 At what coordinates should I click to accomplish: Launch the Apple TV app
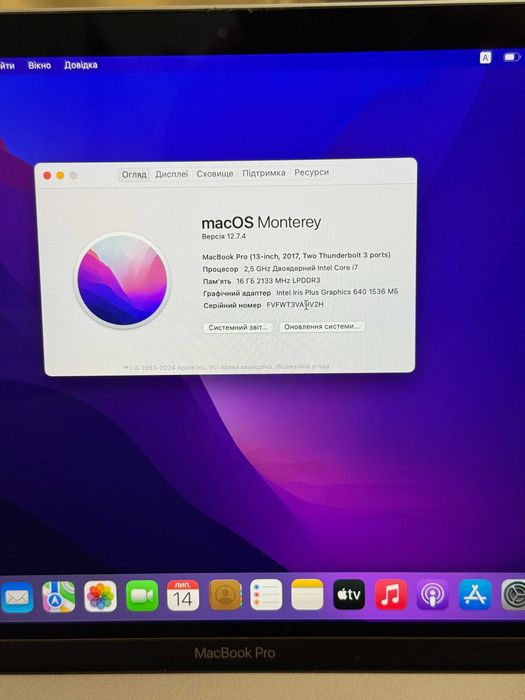(349, 594)
